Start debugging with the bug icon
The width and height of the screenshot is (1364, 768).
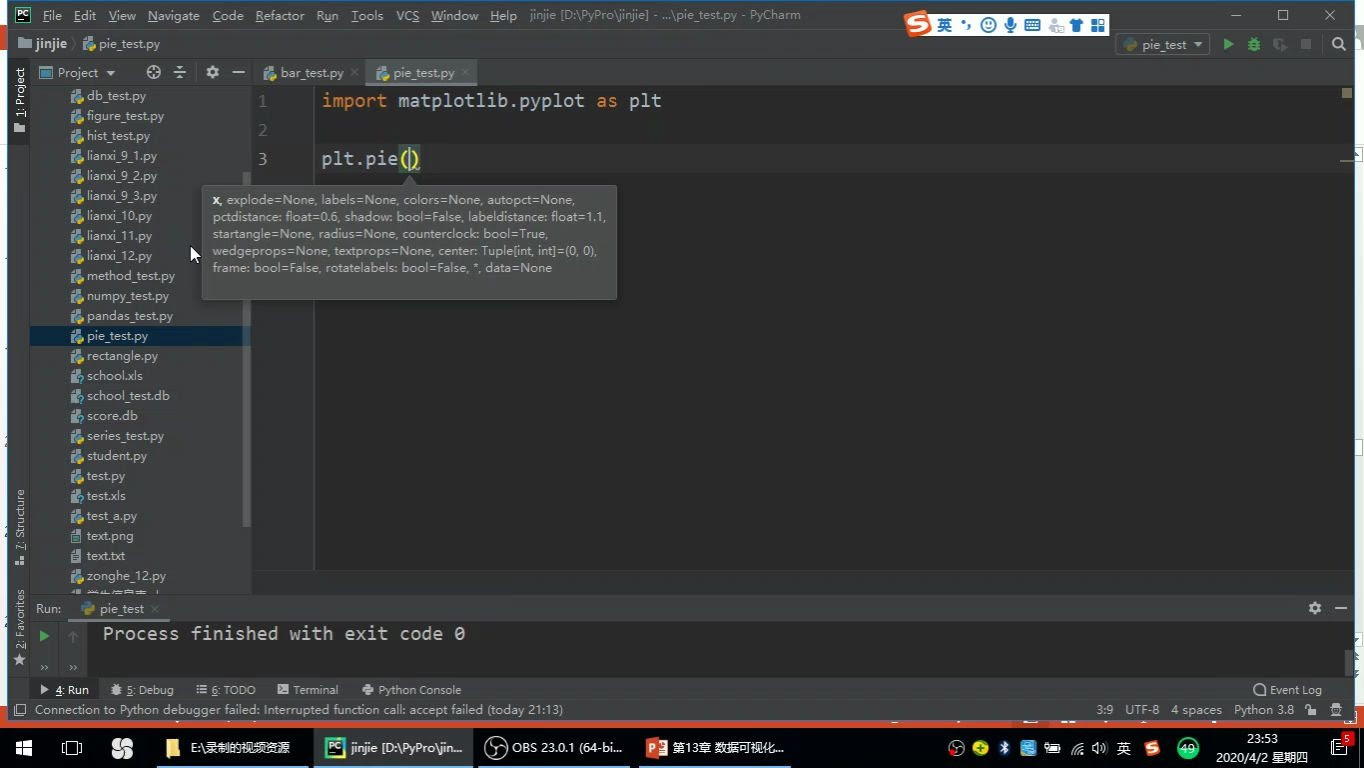(x=1254, y=44)
